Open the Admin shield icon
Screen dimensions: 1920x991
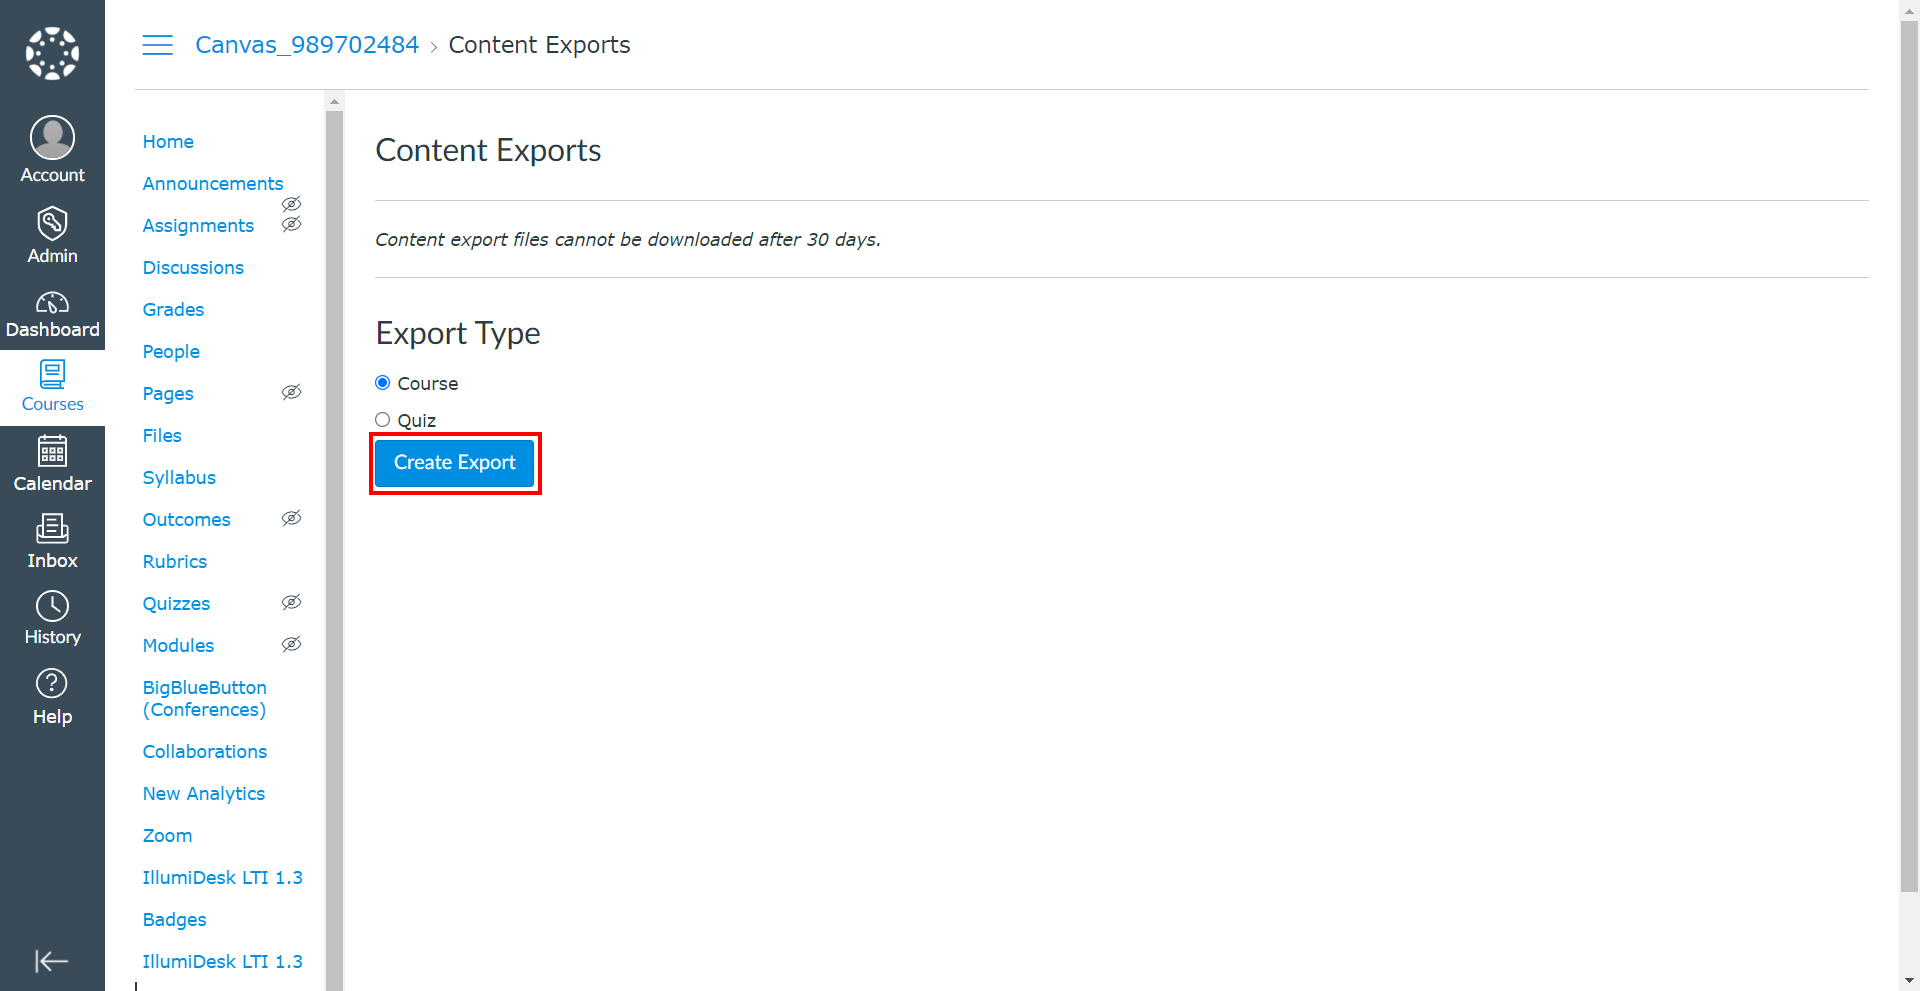coord(52,223)
